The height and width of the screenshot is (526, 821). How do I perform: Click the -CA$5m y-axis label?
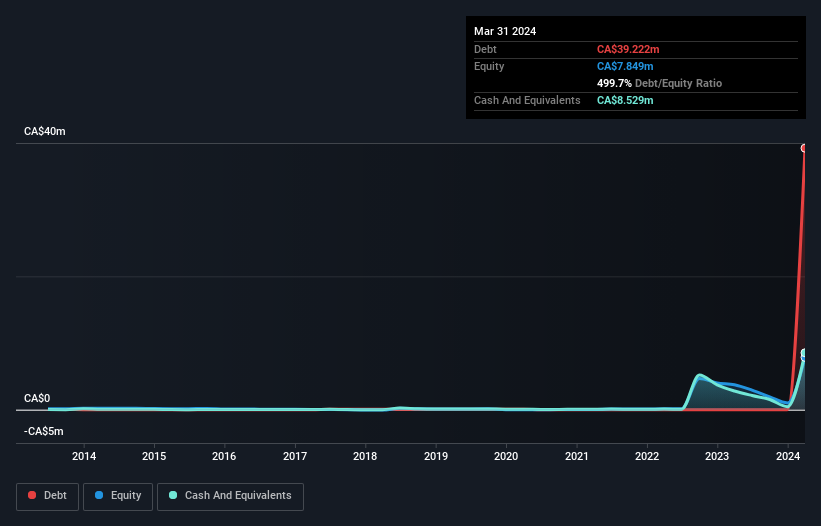point(43,431)
